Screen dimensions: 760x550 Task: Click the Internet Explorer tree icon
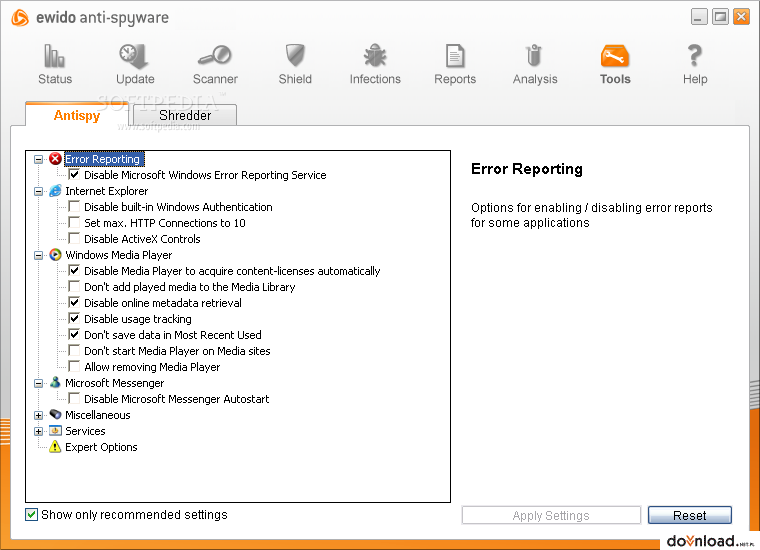55,191
